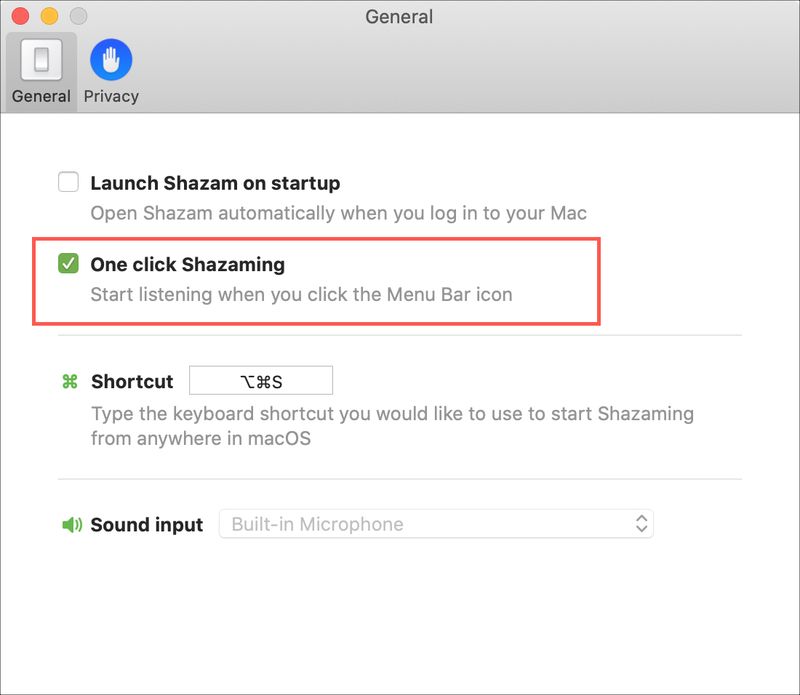Click 'Open Shazam automatically when you log in' text
Screen dimensions: 800x695
point(339,213)
